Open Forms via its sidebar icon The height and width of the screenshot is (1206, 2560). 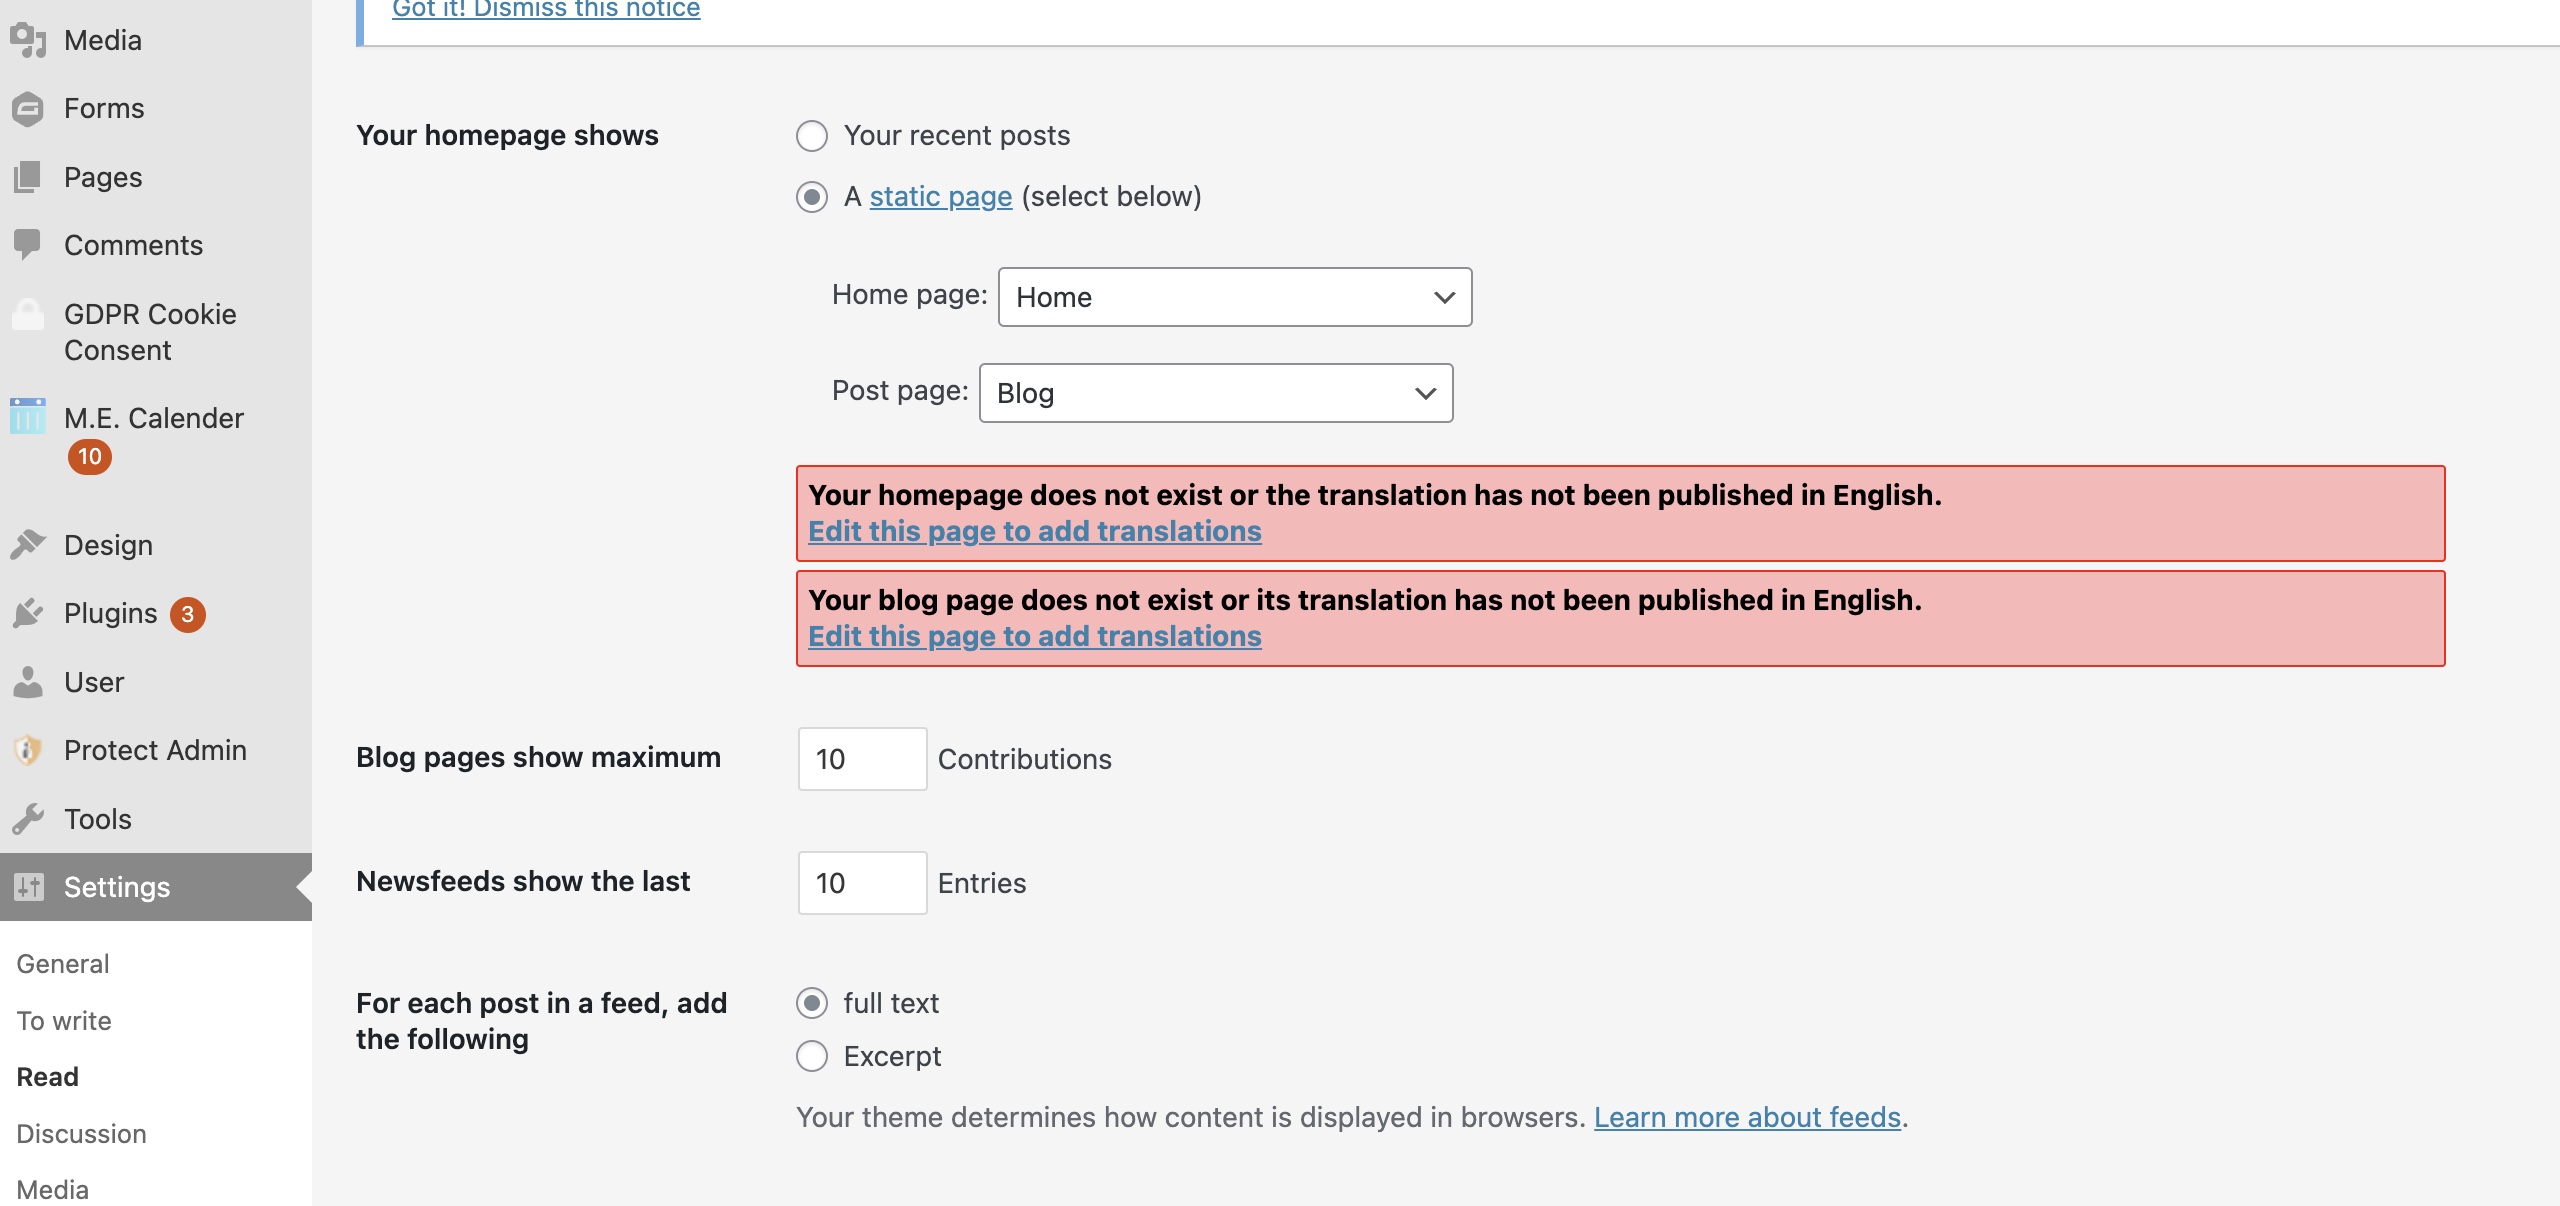pos(28,108)
